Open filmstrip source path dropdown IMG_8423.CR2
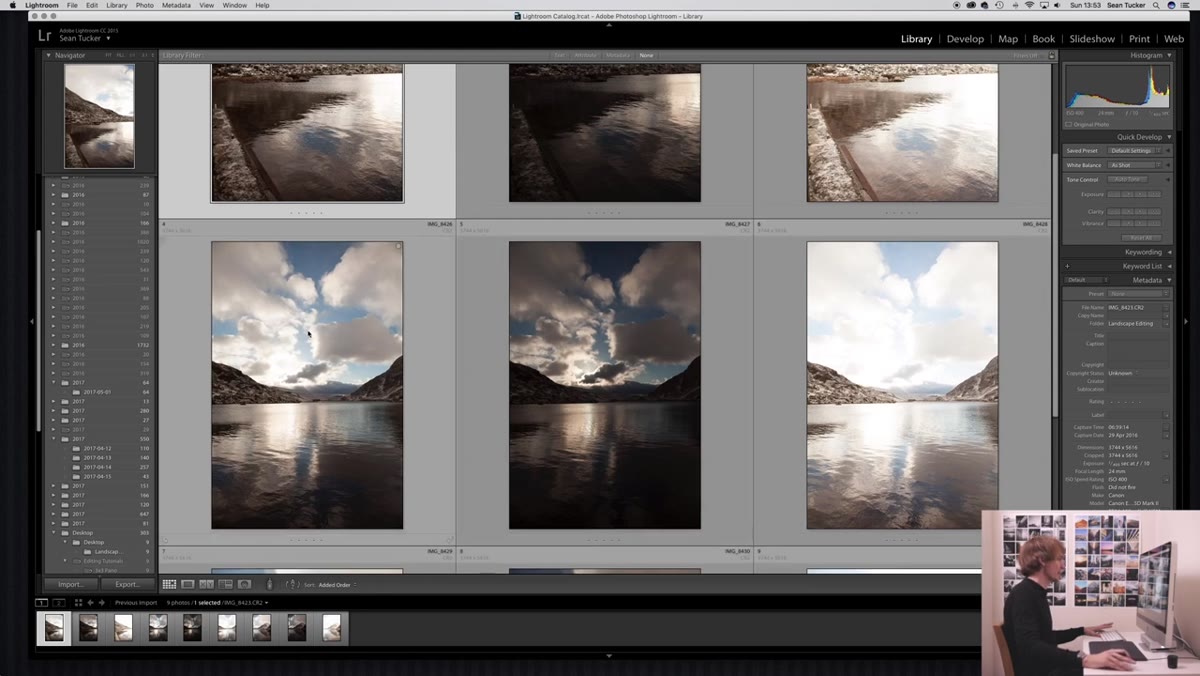Viewport: 1200px width, 676px height. click(245, 603)
